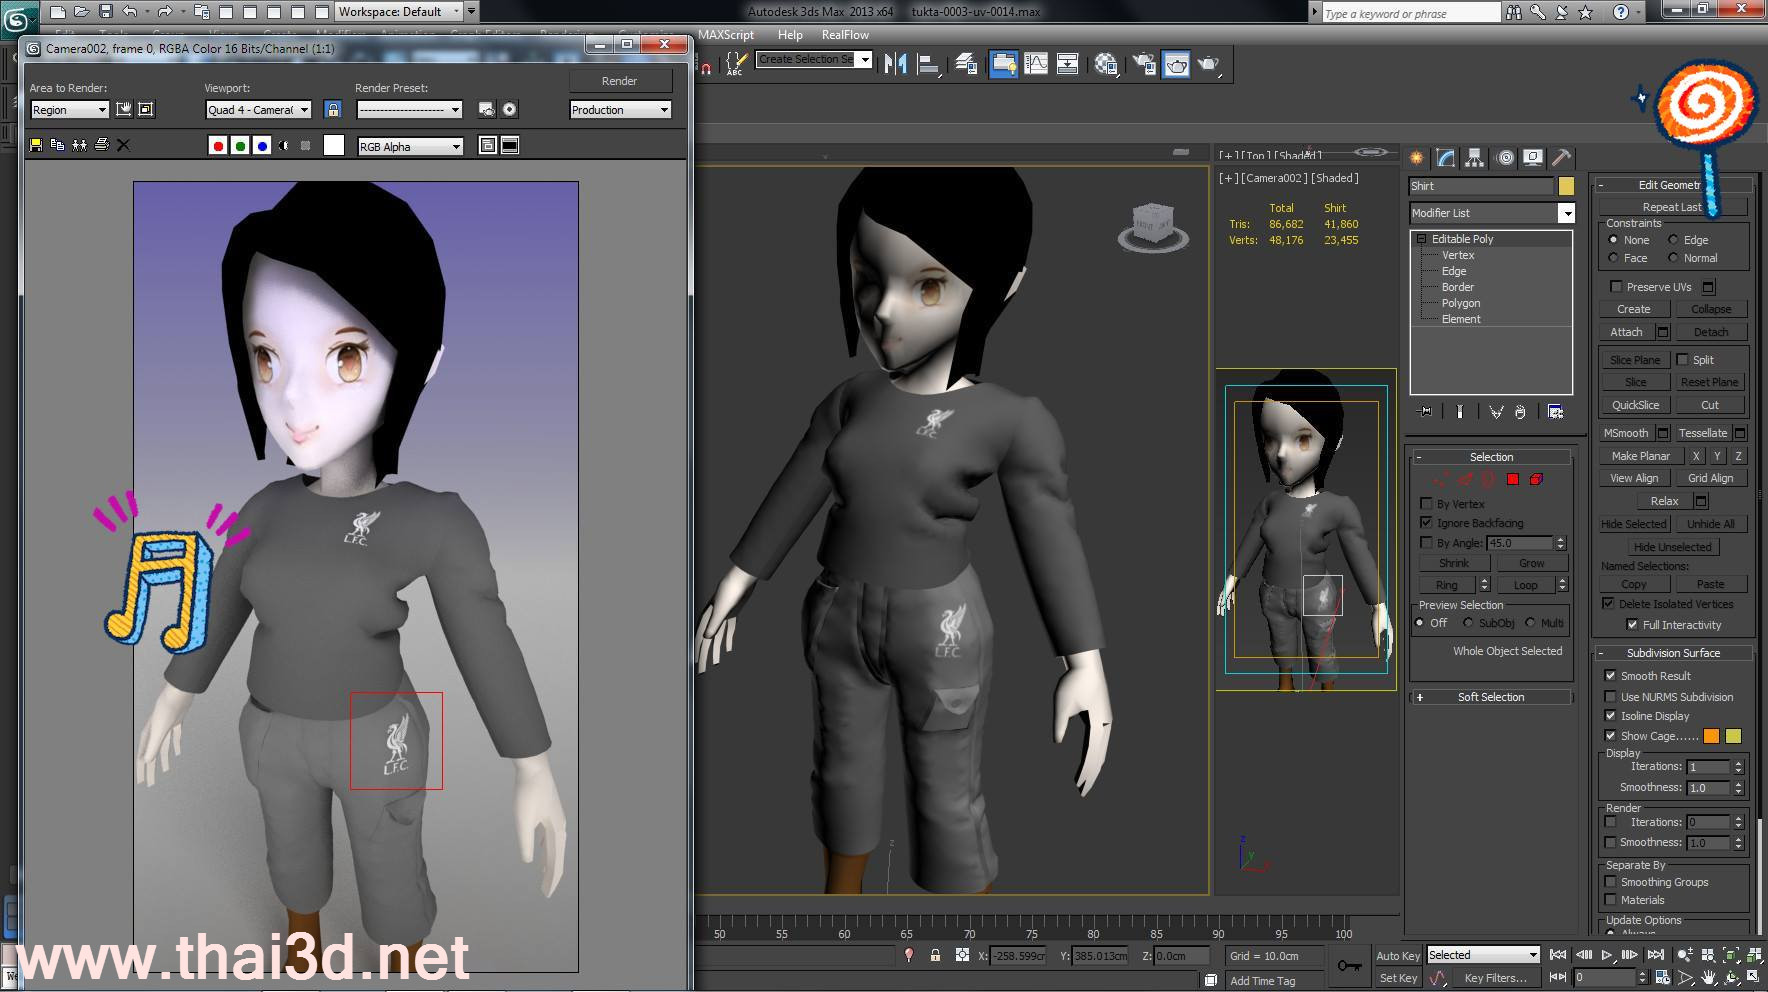The width and height of the screenshot is (1768, 992).
Task: Click the Render button
Action: point(619,81)
